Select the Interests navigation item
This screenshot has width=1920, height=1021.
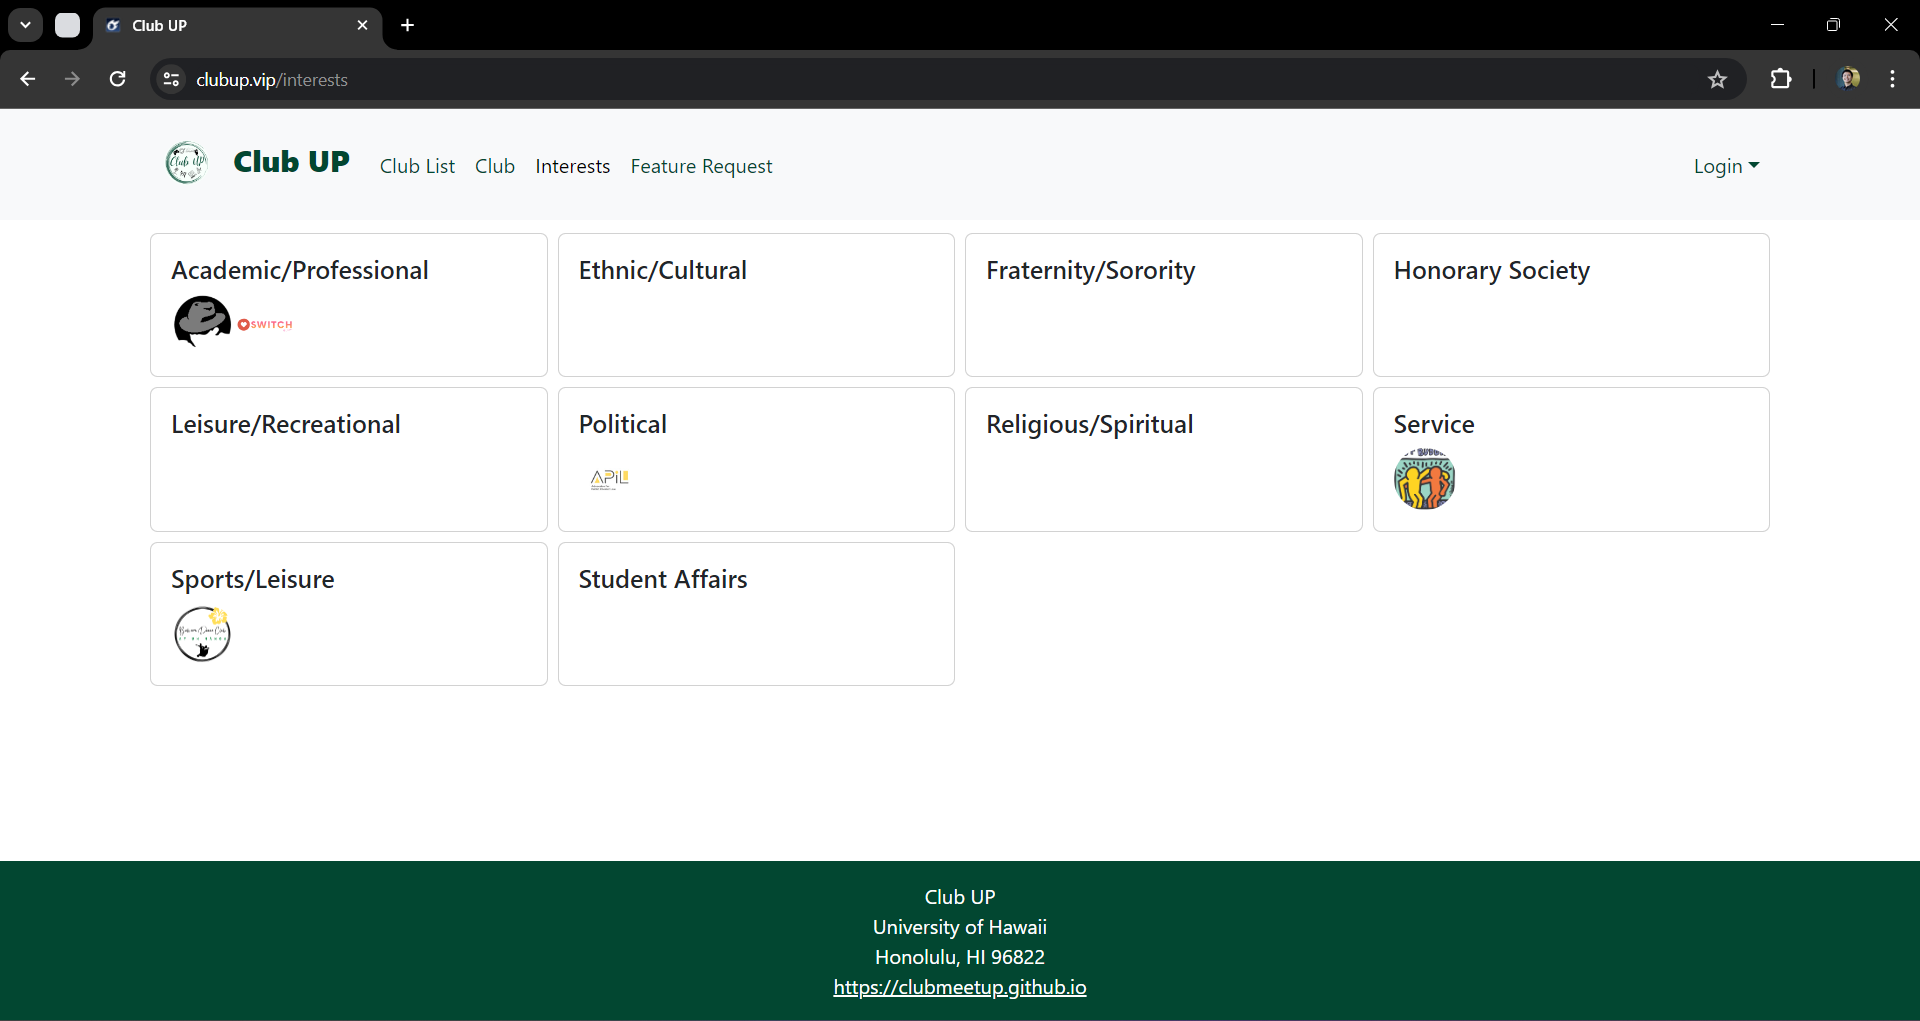pyautogui.click(x=572, y=166)
